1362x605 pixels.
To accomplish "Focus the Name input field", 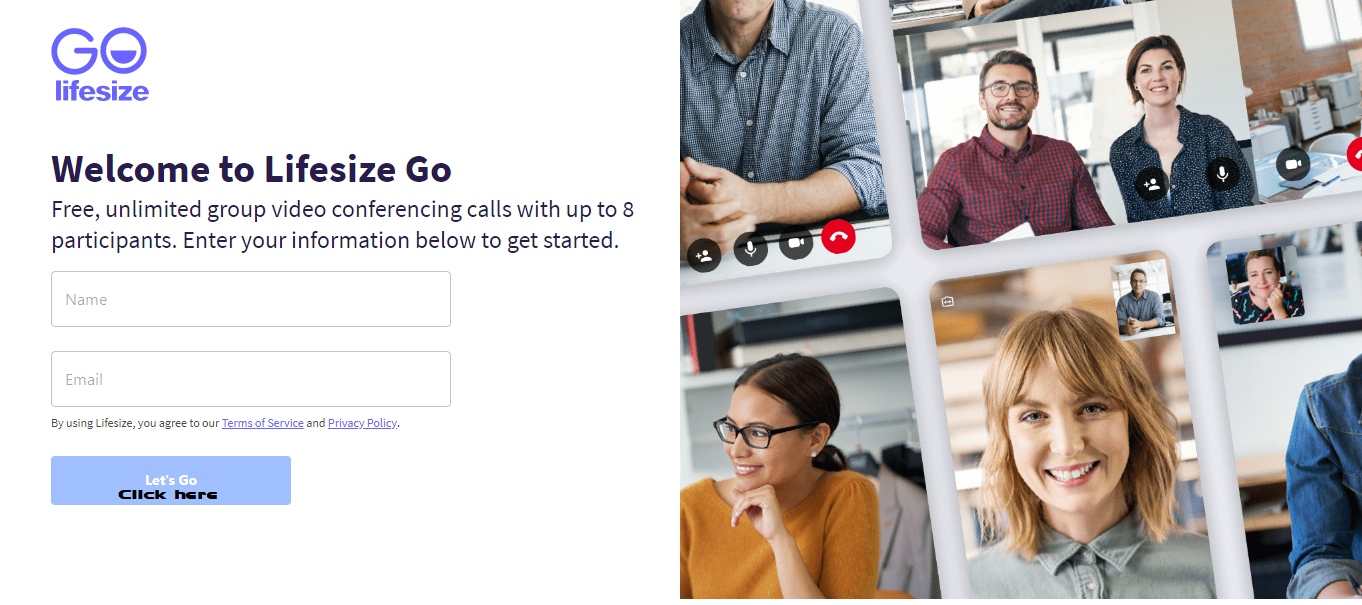I will (251, 299).
